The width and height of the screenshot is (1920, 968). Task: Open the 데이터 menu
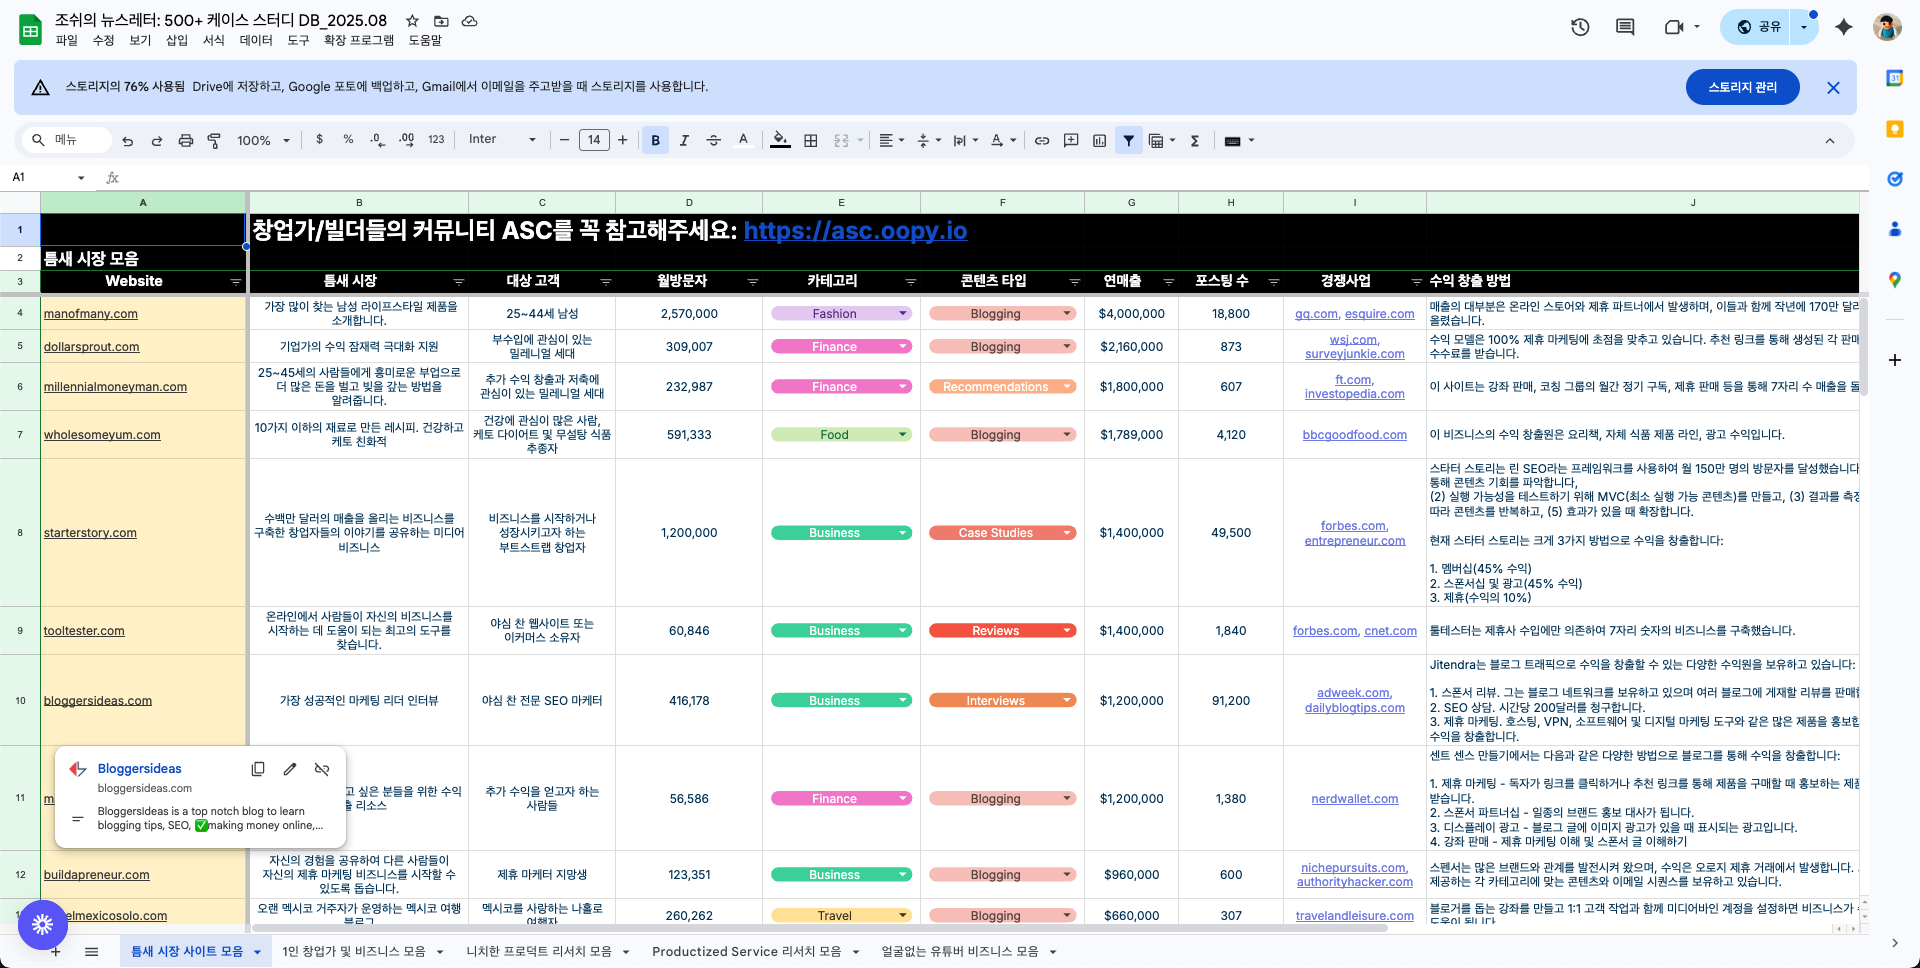point(256,40)
